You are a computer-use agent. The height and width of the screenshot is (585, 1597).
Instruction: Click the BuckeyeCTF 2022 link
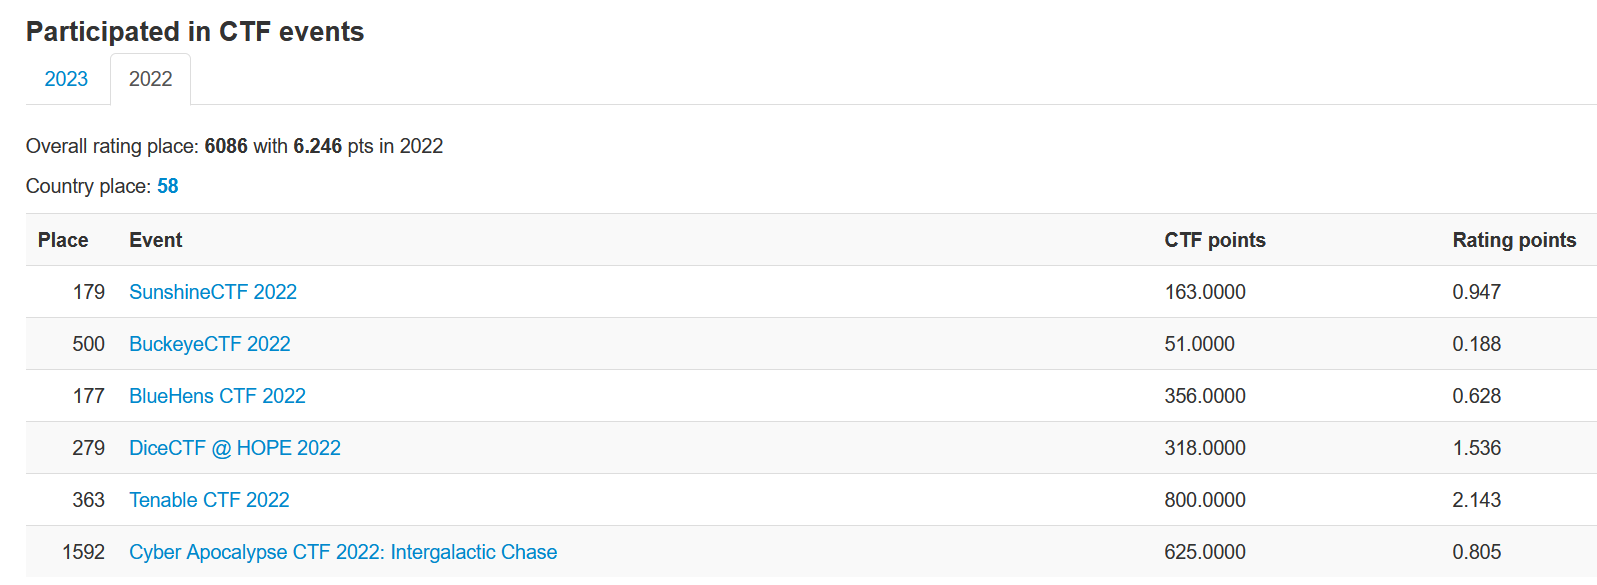point(210,344)
